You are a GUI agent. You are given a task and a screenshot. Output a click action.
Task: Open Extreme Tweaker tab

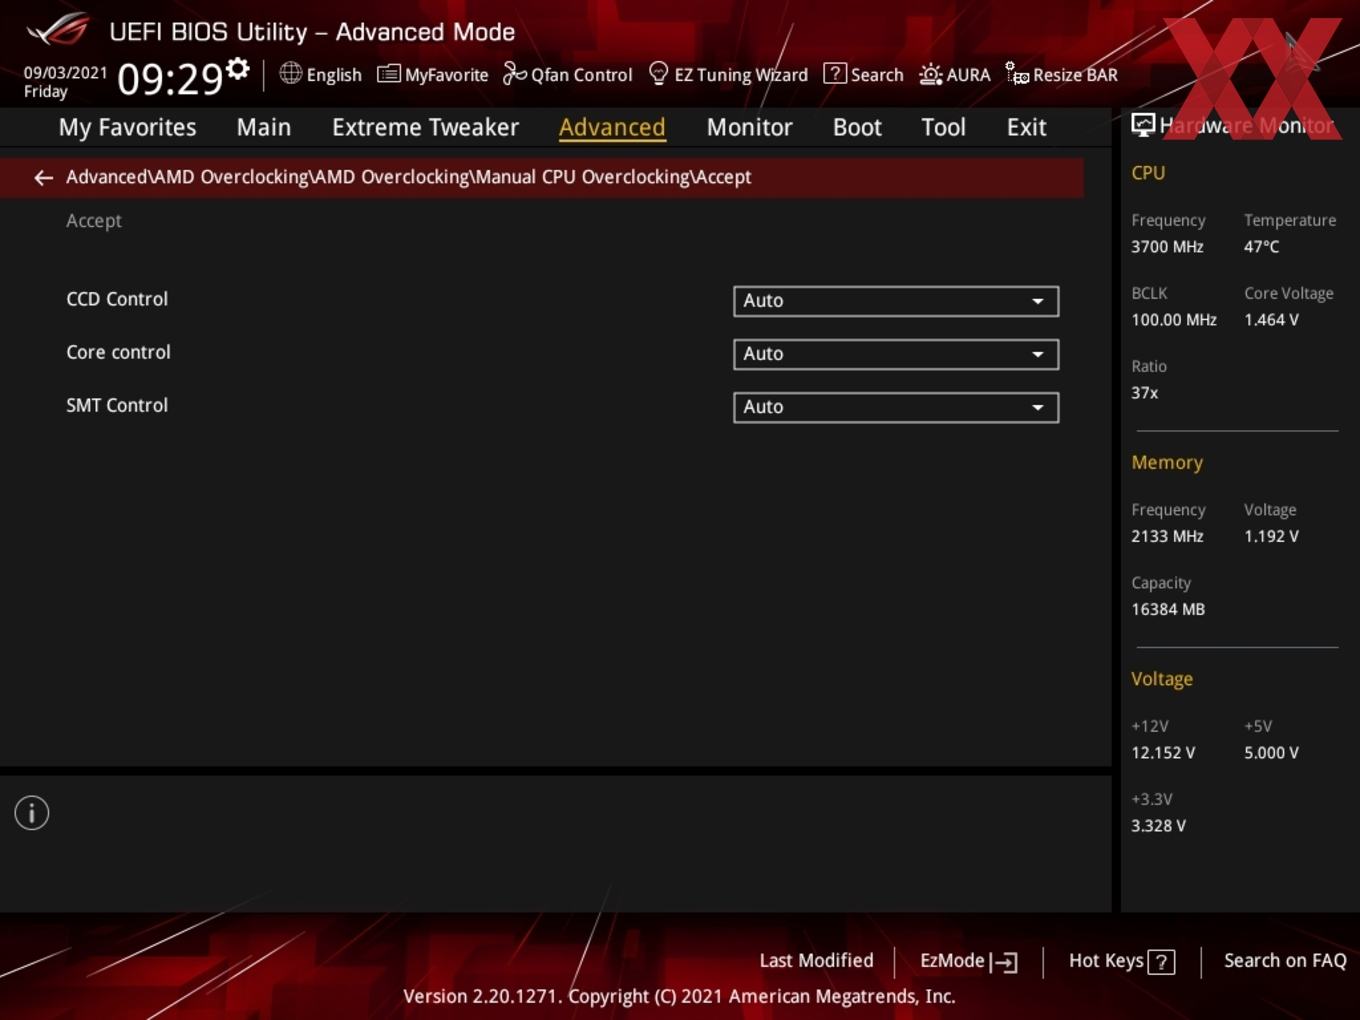(425, 127)
